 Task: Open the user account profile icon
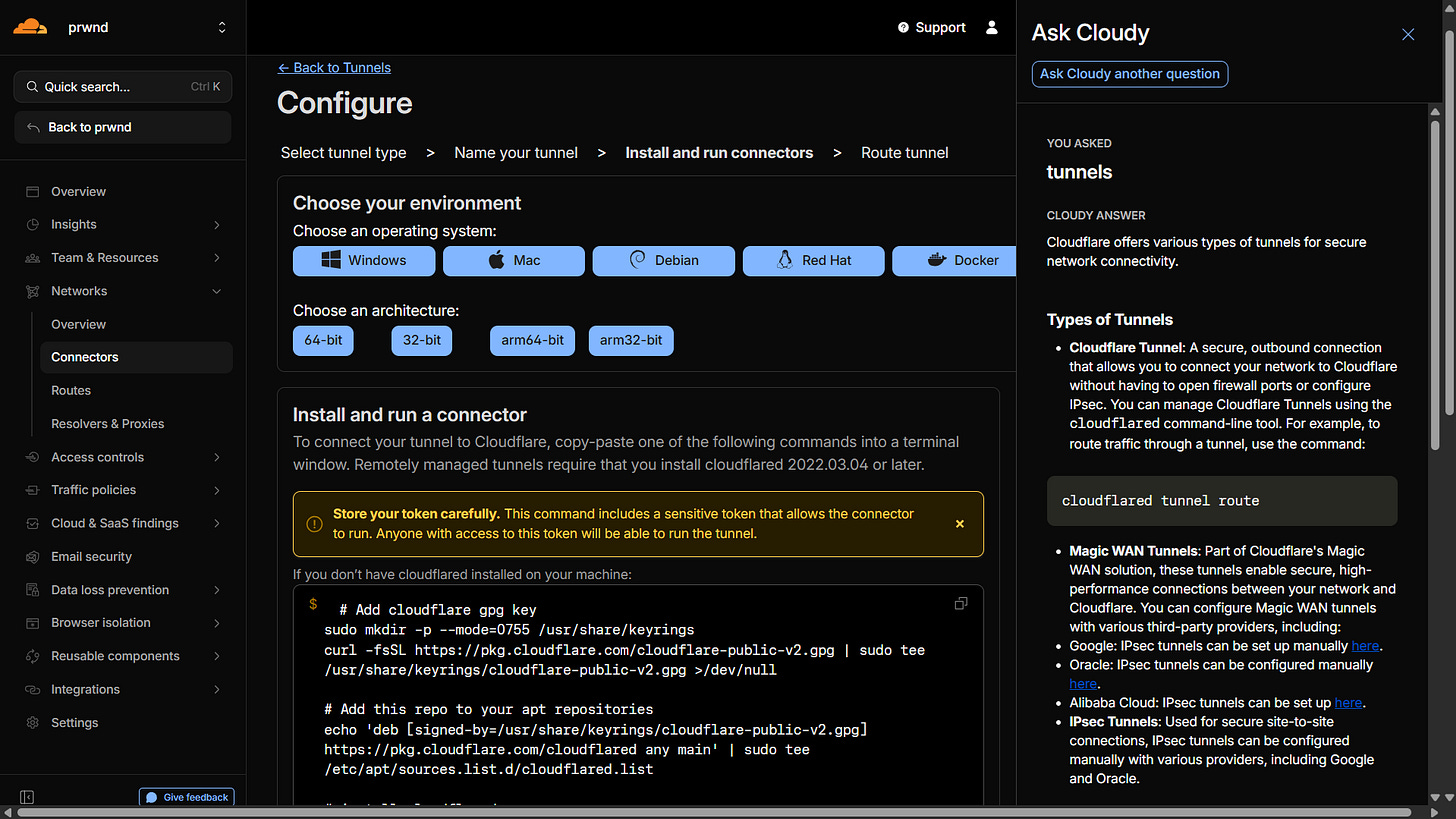point(991,27)
